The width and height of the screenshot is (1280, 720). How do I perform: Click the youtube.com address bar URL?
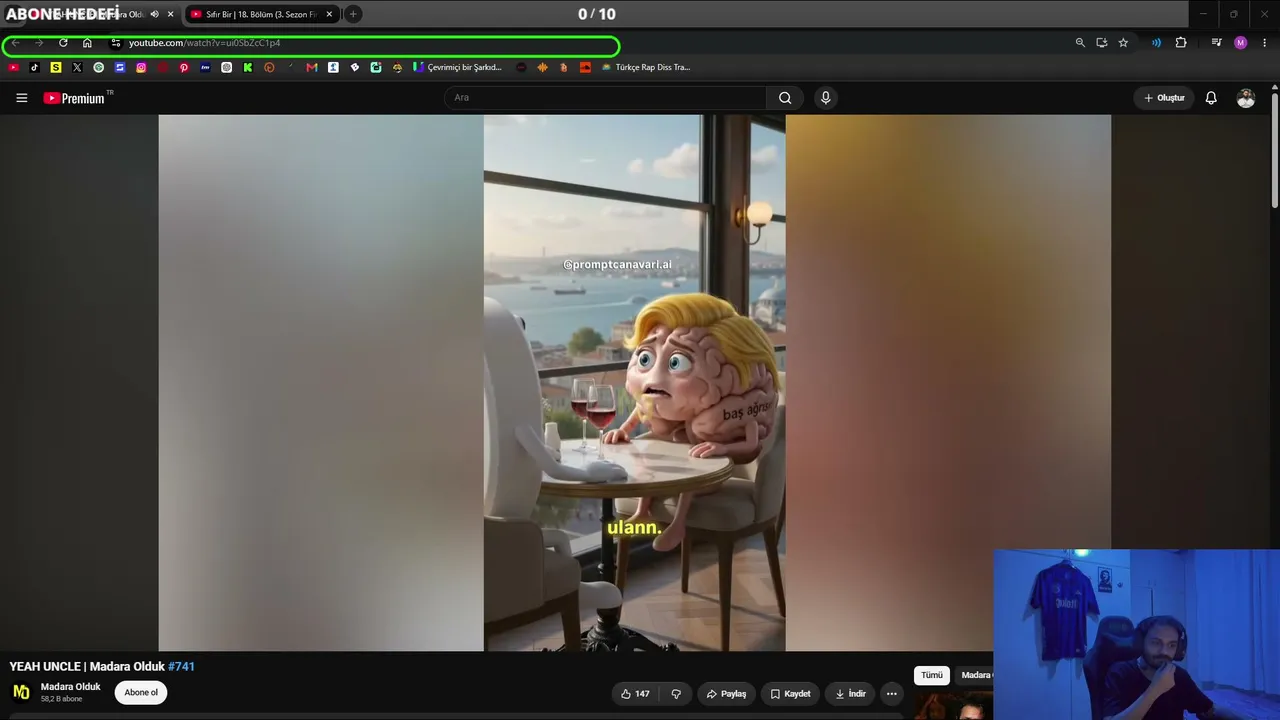[x=204, y=43]
